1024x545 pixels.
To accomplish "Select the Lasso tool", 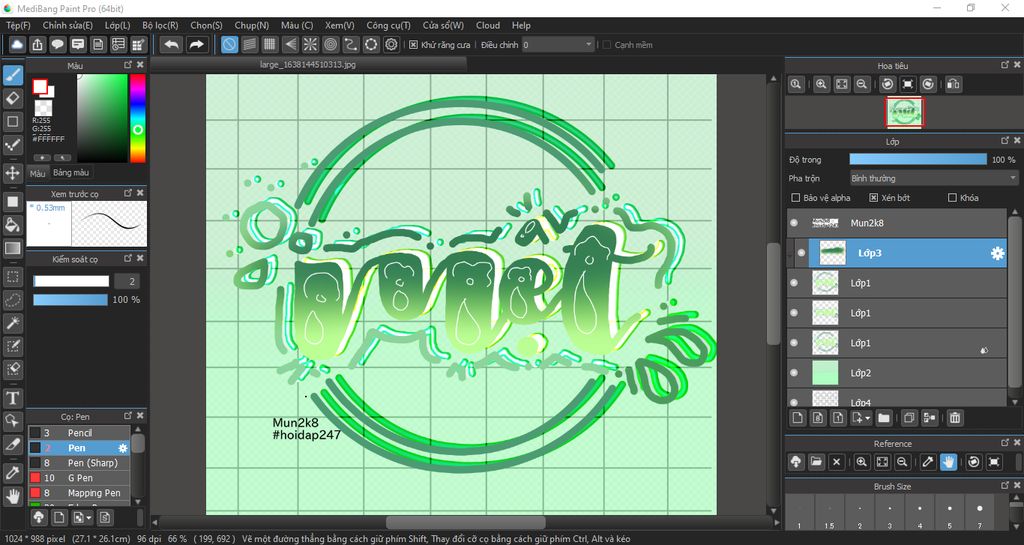I will (12, 300).
